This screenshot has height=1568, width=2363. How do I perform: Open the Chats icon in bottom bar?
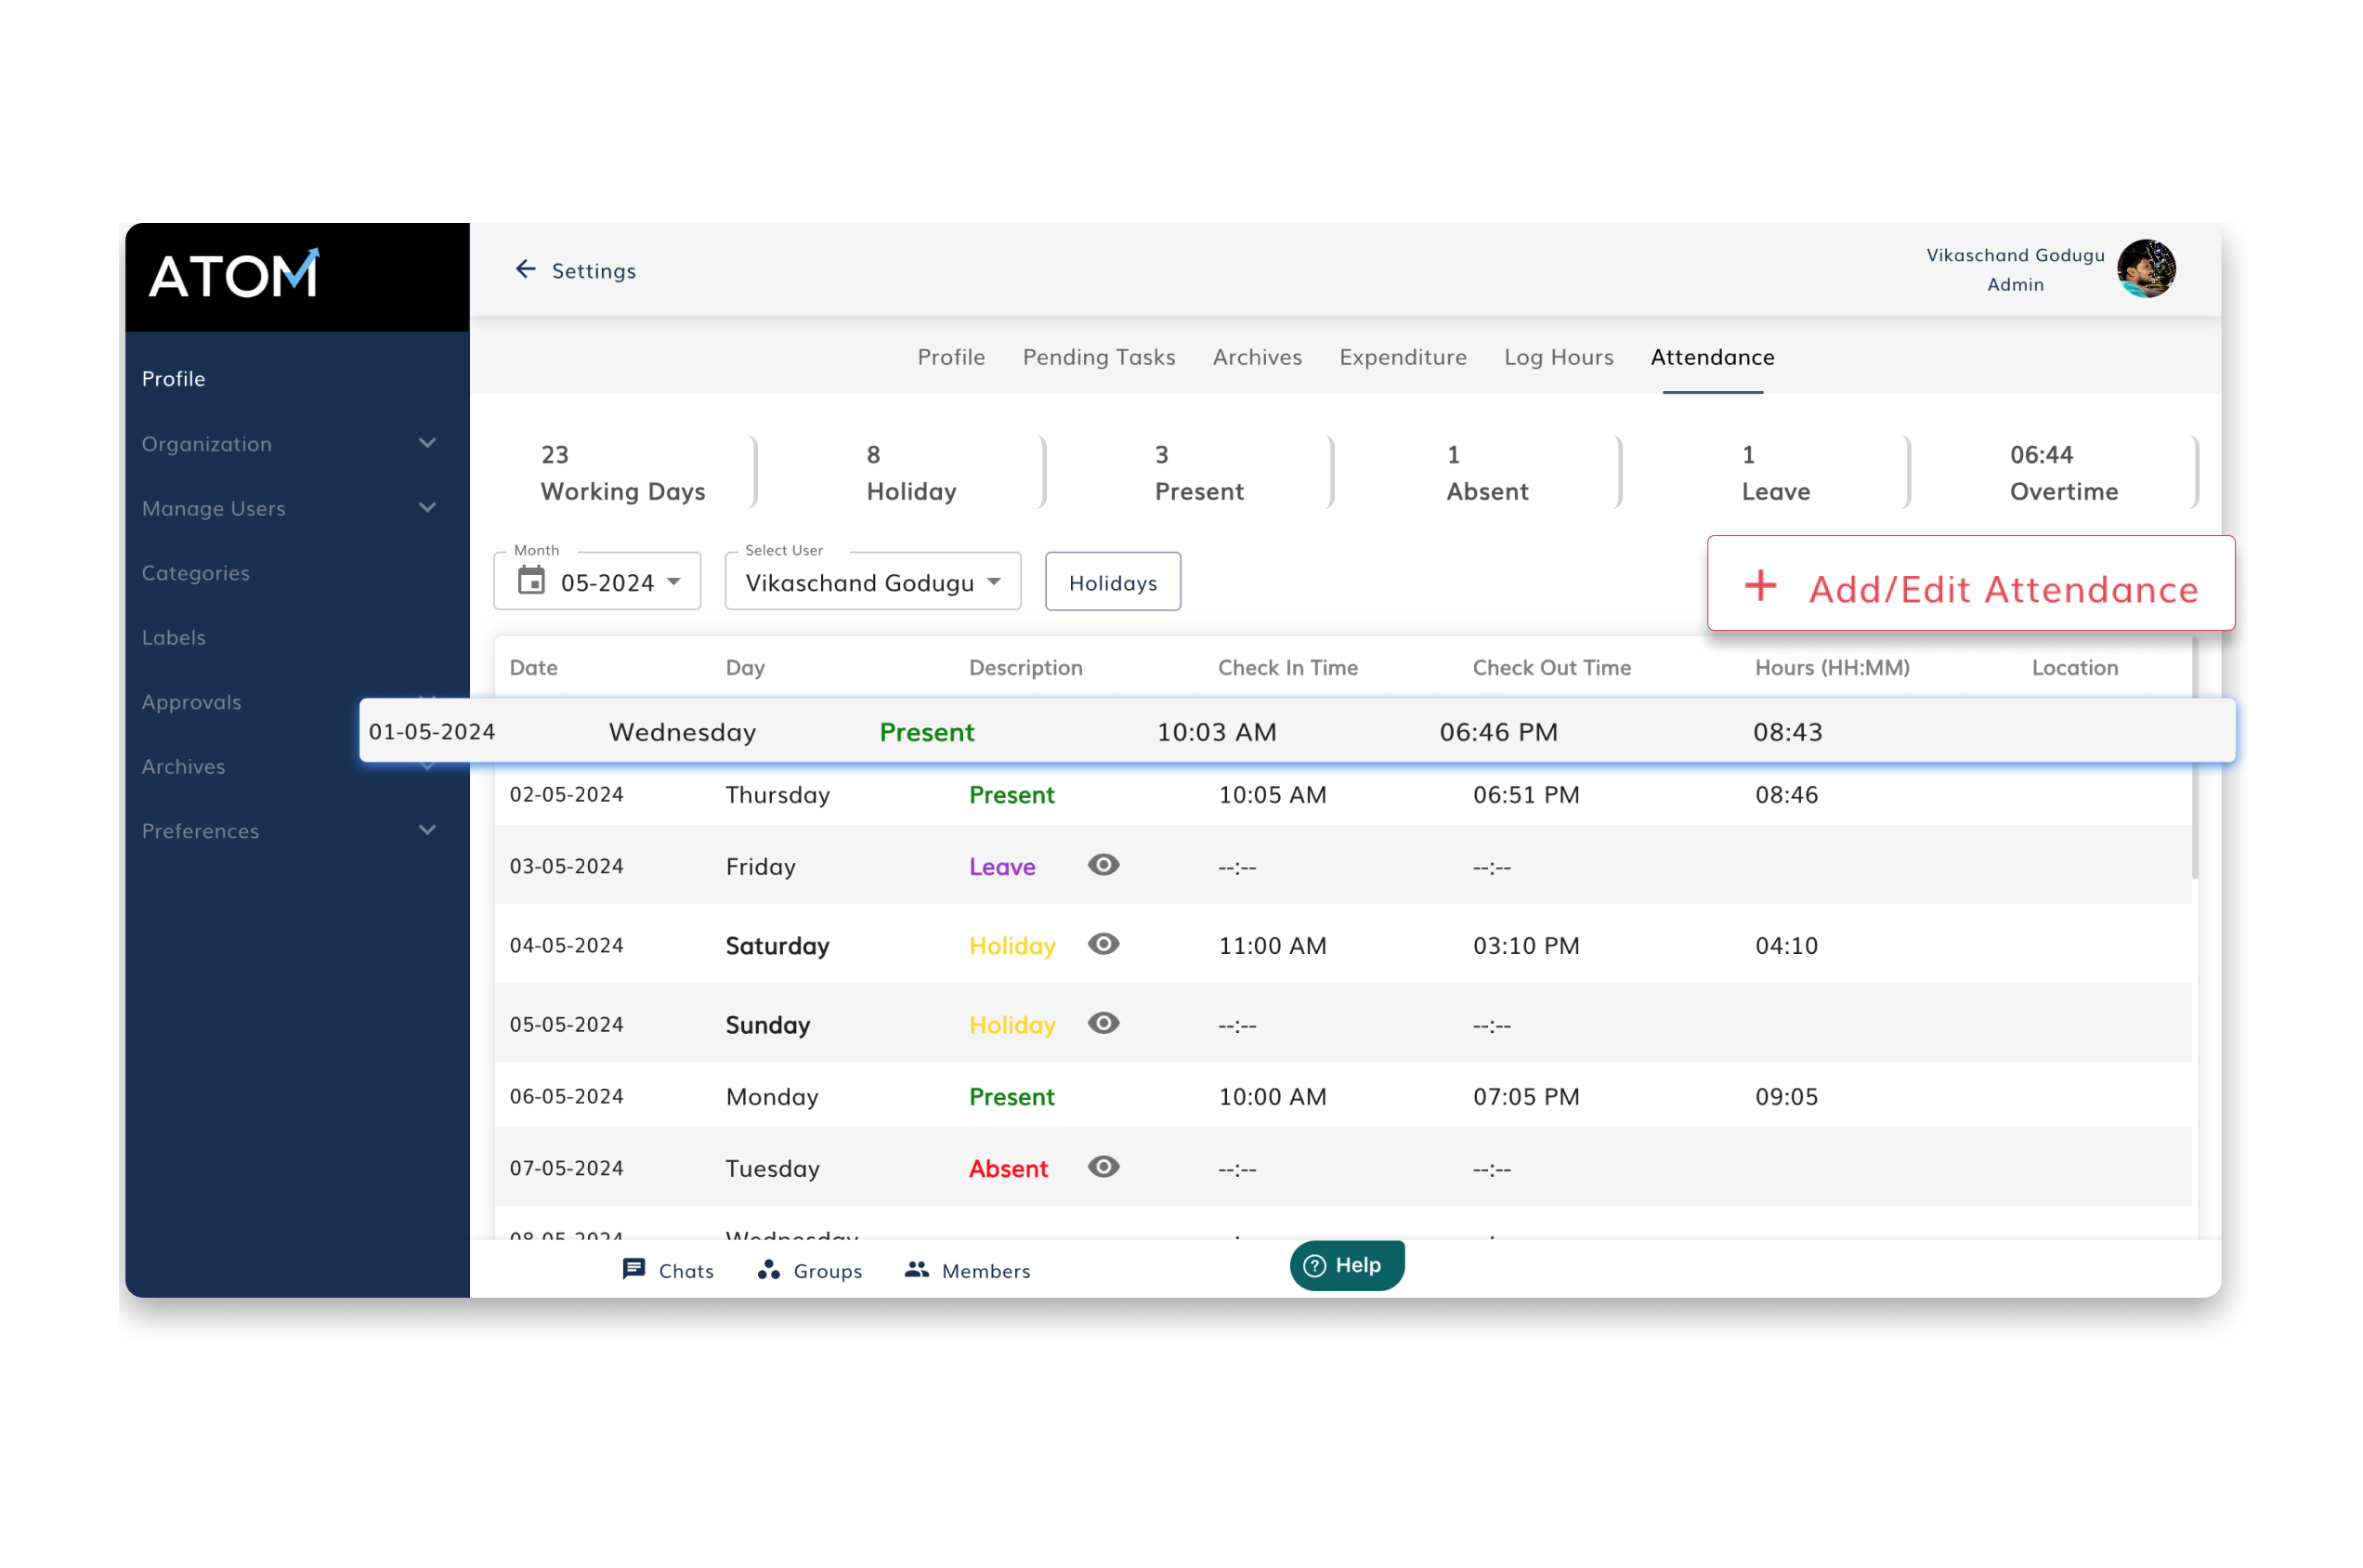(x=633, y=1270)
